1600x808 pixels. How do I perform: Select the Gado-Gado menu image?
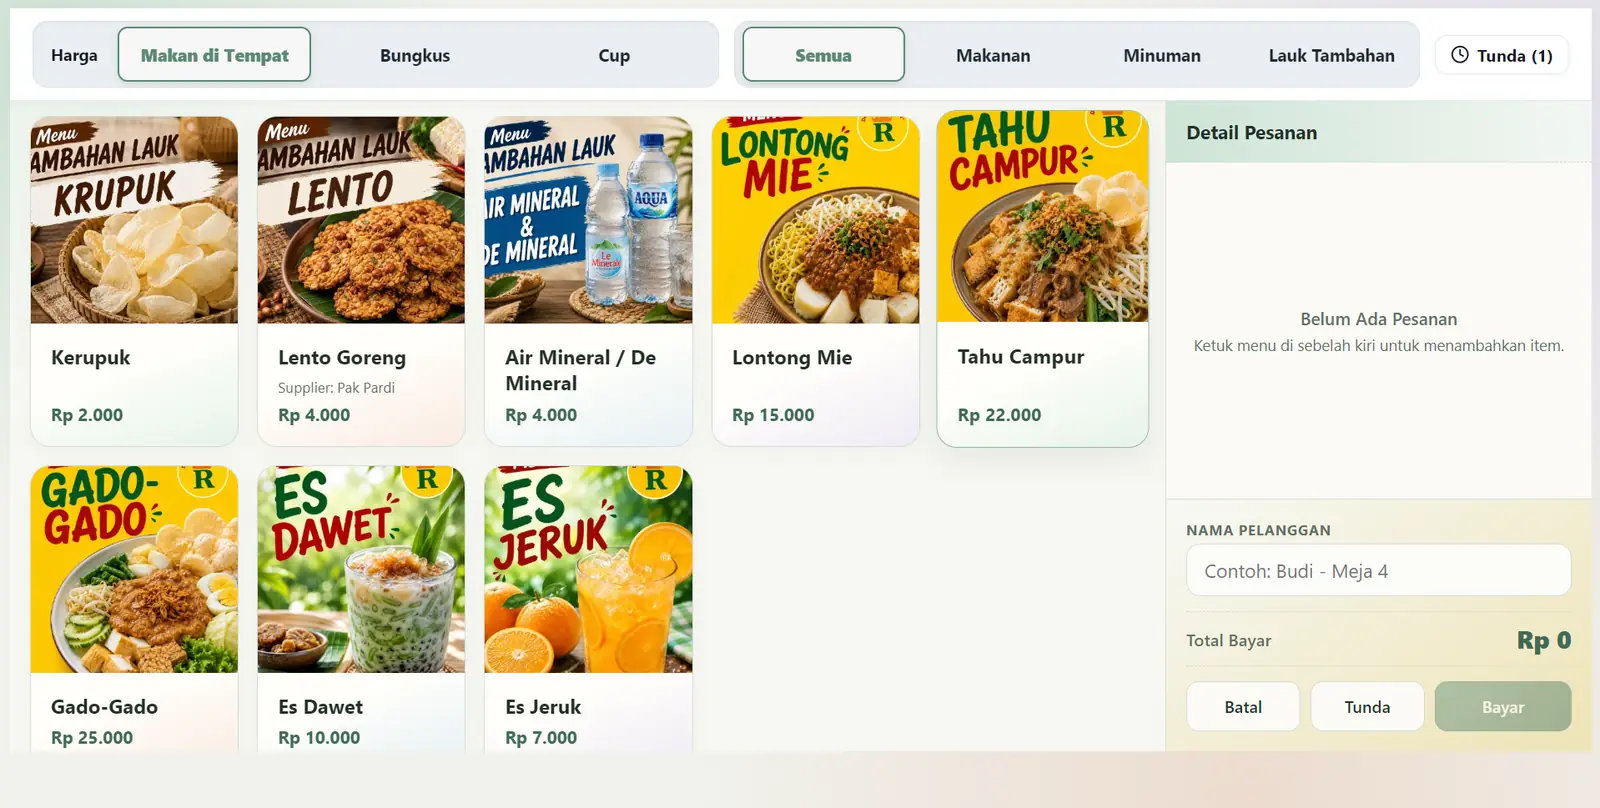pyautogui.click(x=134, y=569)
